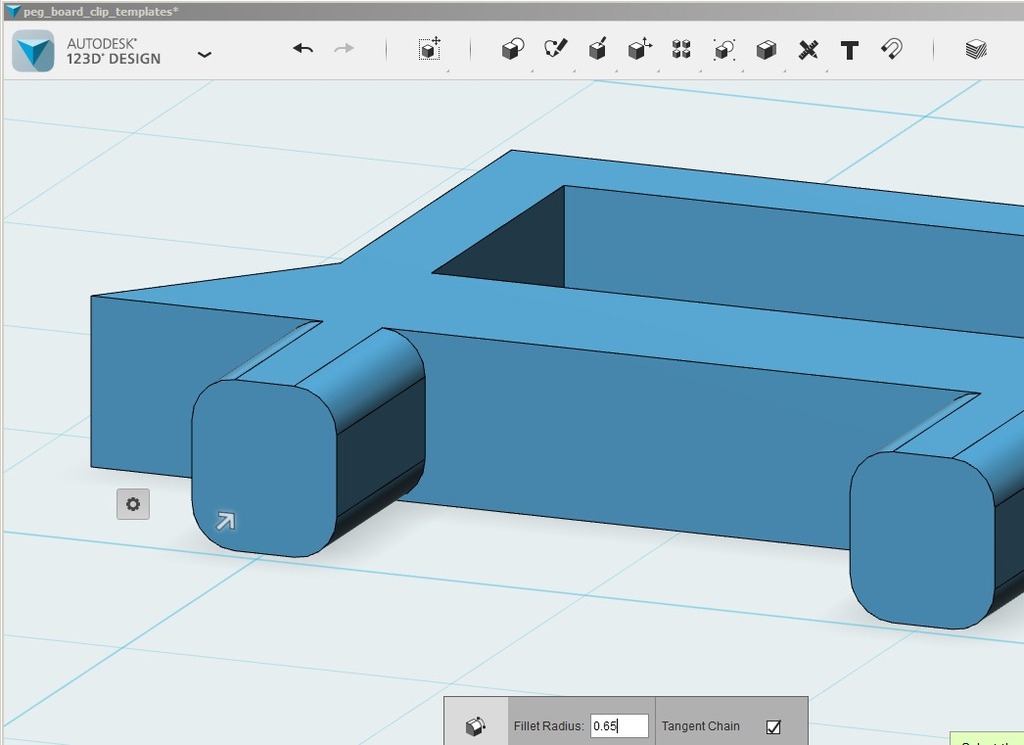
Task: Click the Autodesk 123D Design logo
Action: point(33,50)
